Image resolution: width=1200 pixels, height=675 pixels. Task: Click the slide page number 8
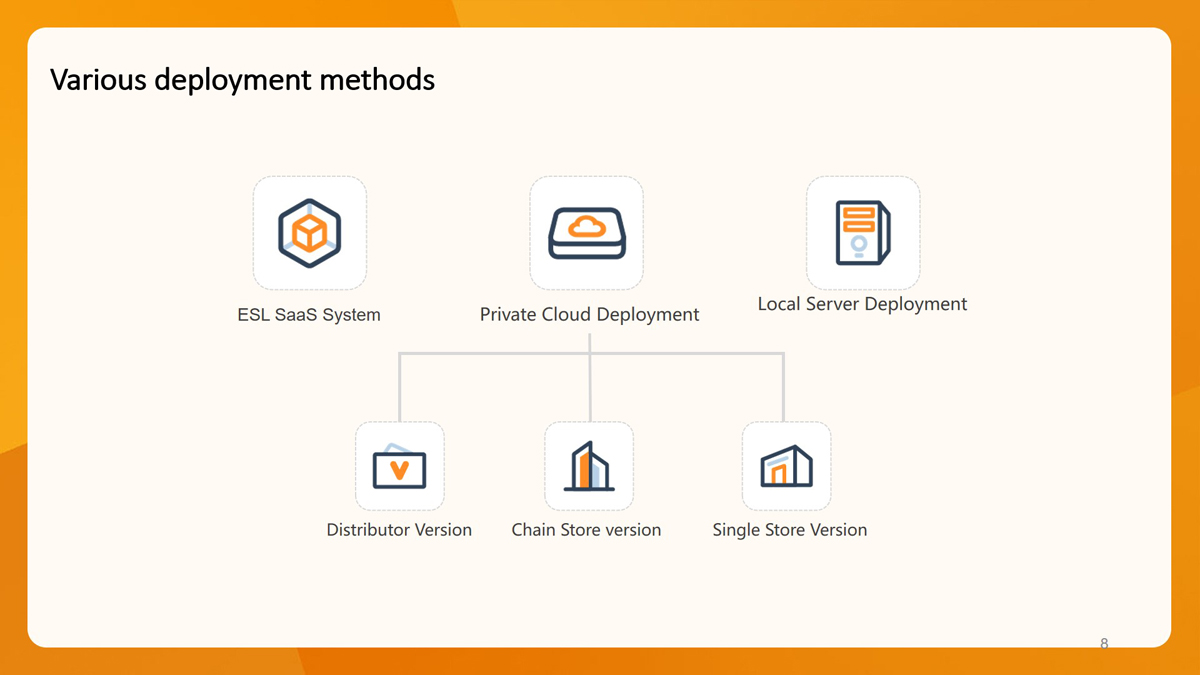coord(1104,643)
